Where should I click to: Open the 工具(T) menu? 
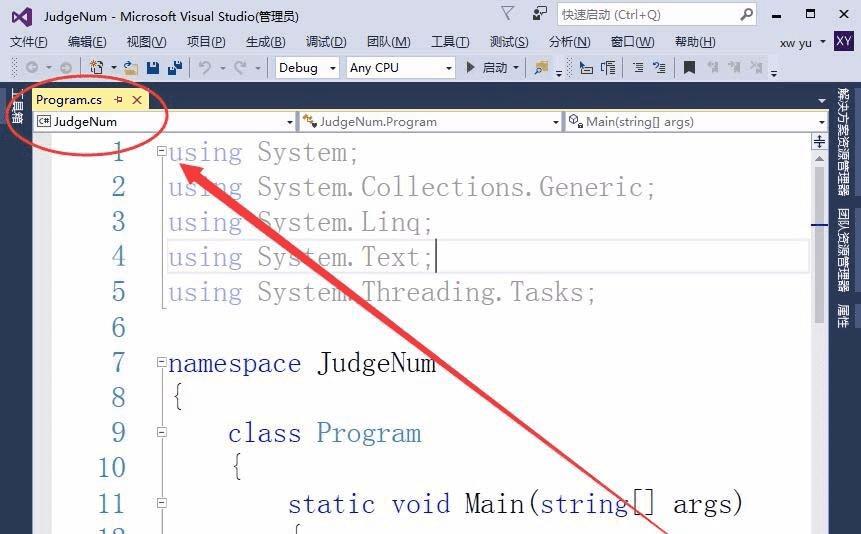click(450, 42)
